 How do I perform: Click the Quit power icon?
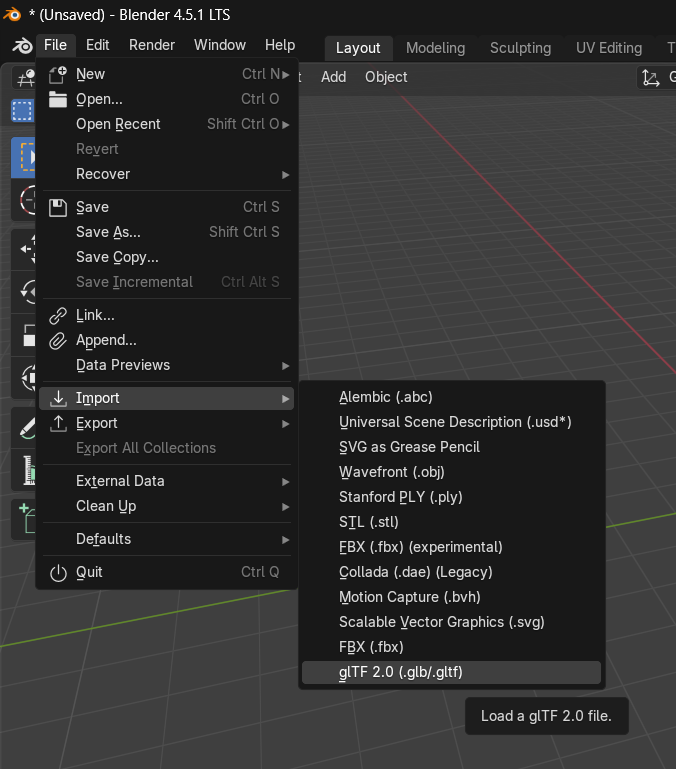pos(58,573)
